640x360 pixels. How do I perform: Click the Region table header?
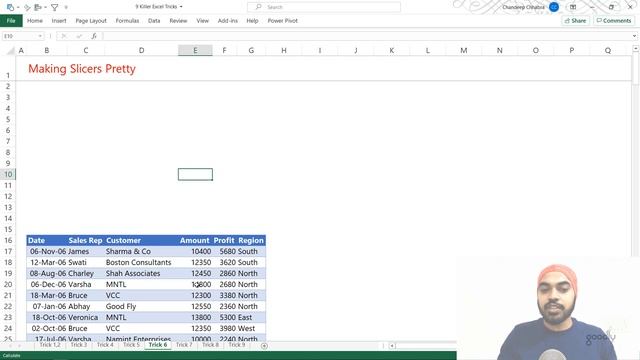pyautogui.click(x=251, y=240)
